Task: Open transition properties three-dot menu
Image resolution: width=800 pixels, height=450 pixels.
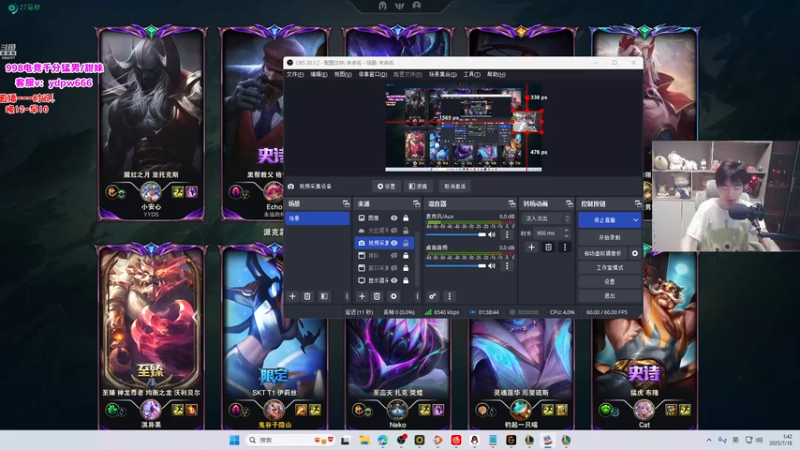Action: (x=564, y=247)
